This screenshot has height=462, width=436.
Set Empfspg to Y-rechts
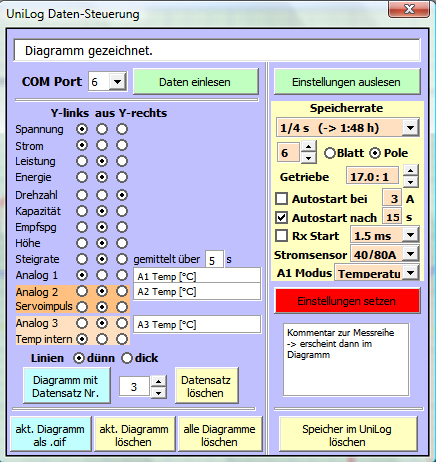[122, 227]
